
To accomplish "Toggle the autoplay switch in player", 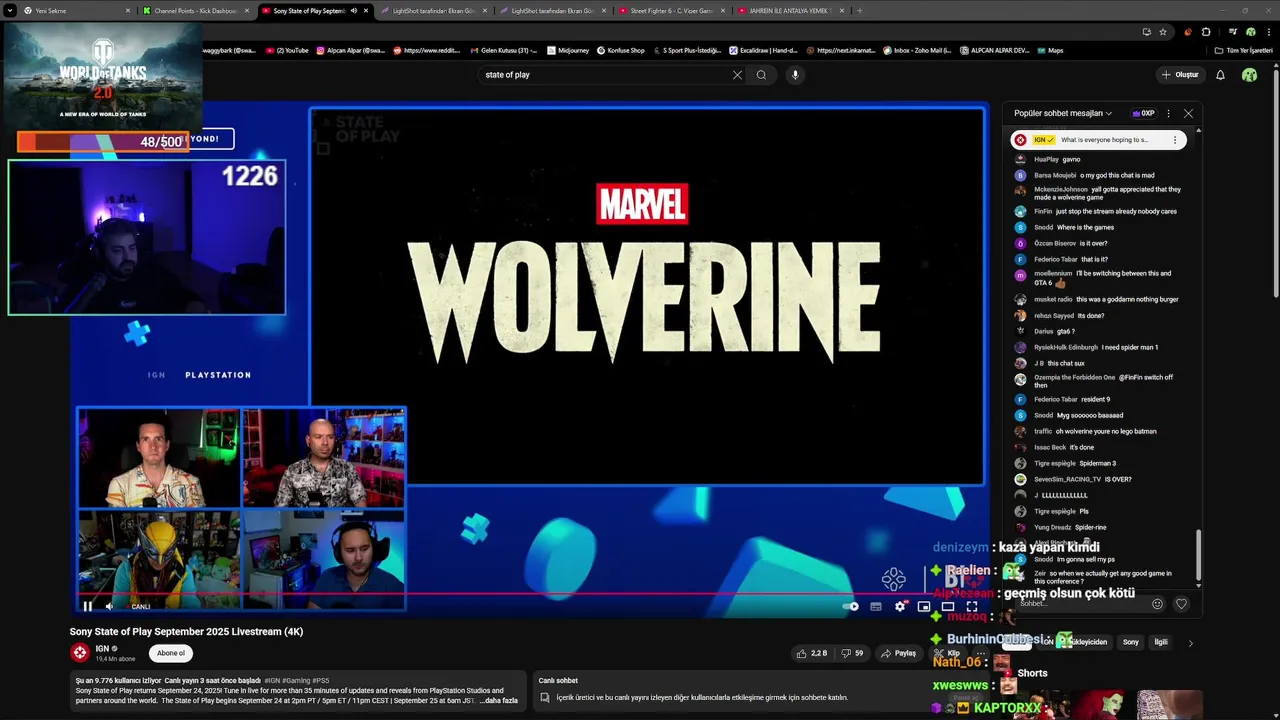I will [851, 606].
